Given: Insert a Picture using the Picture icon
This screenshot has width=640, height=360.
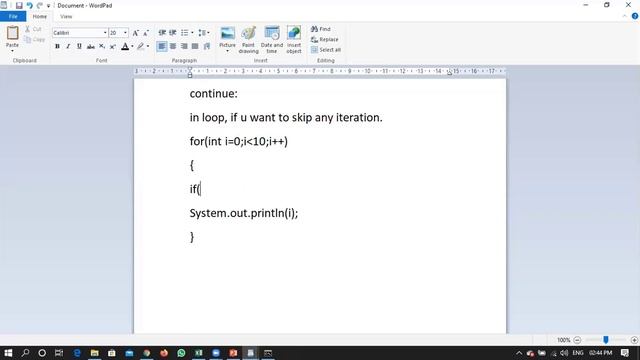Looking at the screenshot, I should tap(227, 33).
